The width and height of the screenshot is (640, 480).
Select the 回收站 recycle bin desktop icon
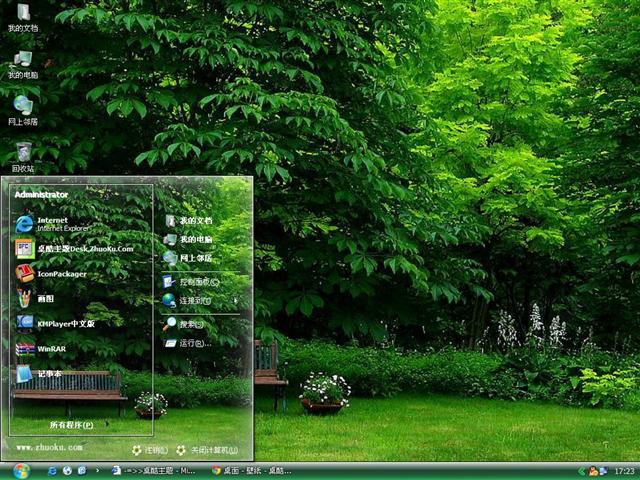click(23, 157)
